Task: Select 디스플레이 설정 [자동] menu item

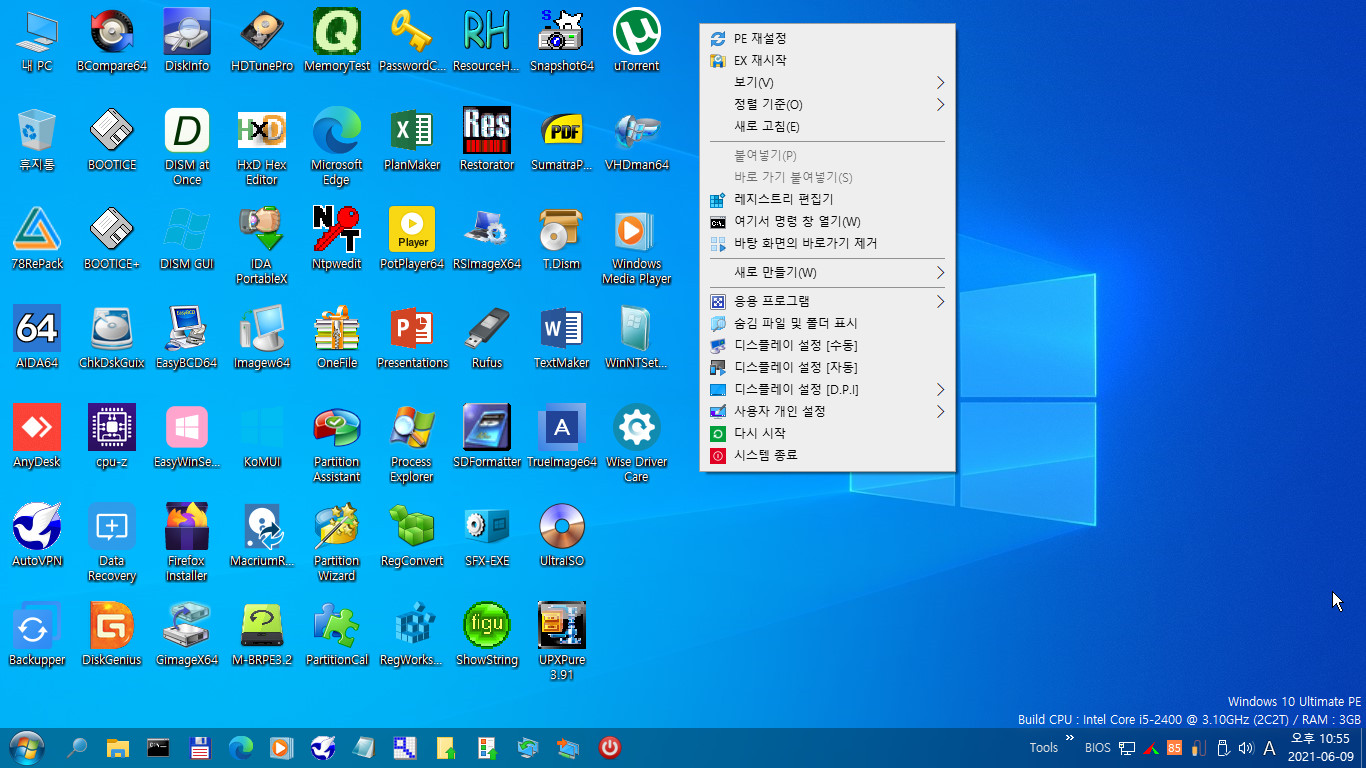Action: click(827, 367)
